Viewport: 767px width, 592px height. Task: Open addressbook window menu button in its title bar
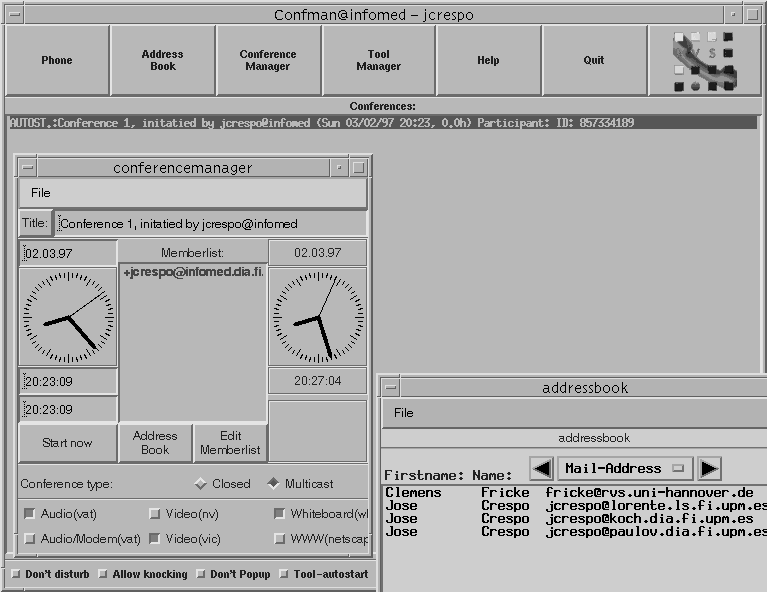tap(391, 388)
